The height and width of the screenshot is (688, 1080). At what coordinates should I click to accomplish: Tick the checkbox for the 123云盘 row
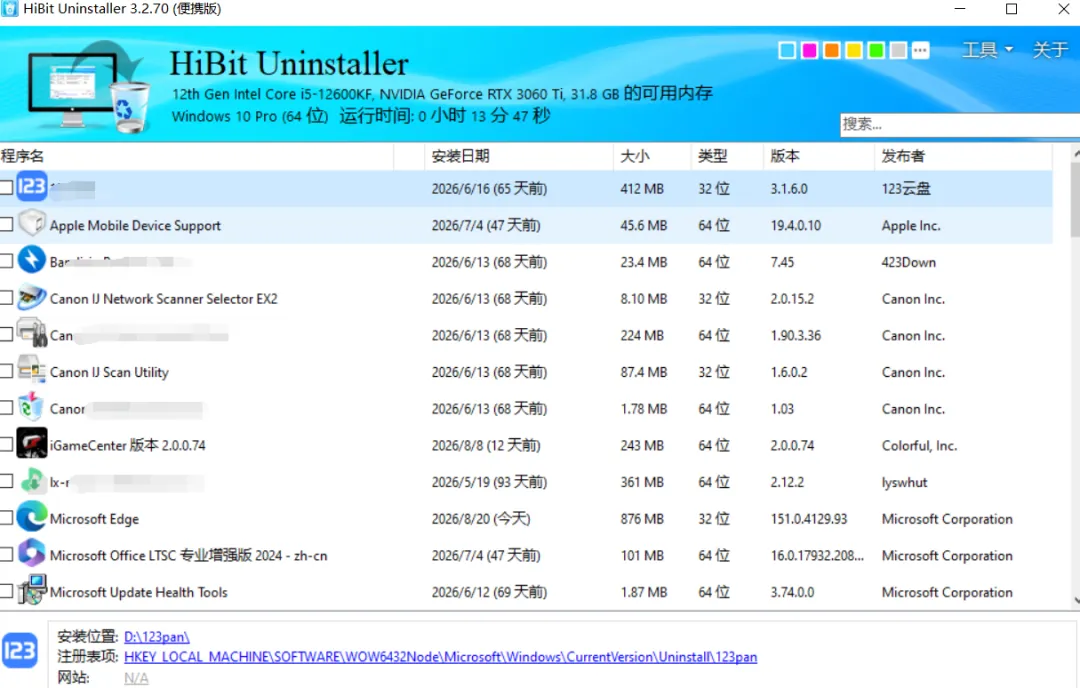[x=6, y=187]
